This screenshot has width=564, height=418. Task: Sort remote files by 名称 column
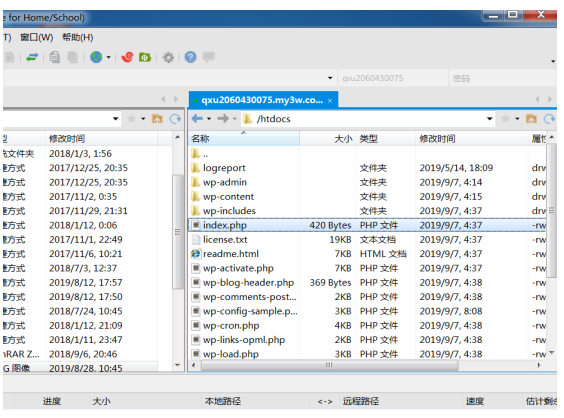tap(244, 138)
